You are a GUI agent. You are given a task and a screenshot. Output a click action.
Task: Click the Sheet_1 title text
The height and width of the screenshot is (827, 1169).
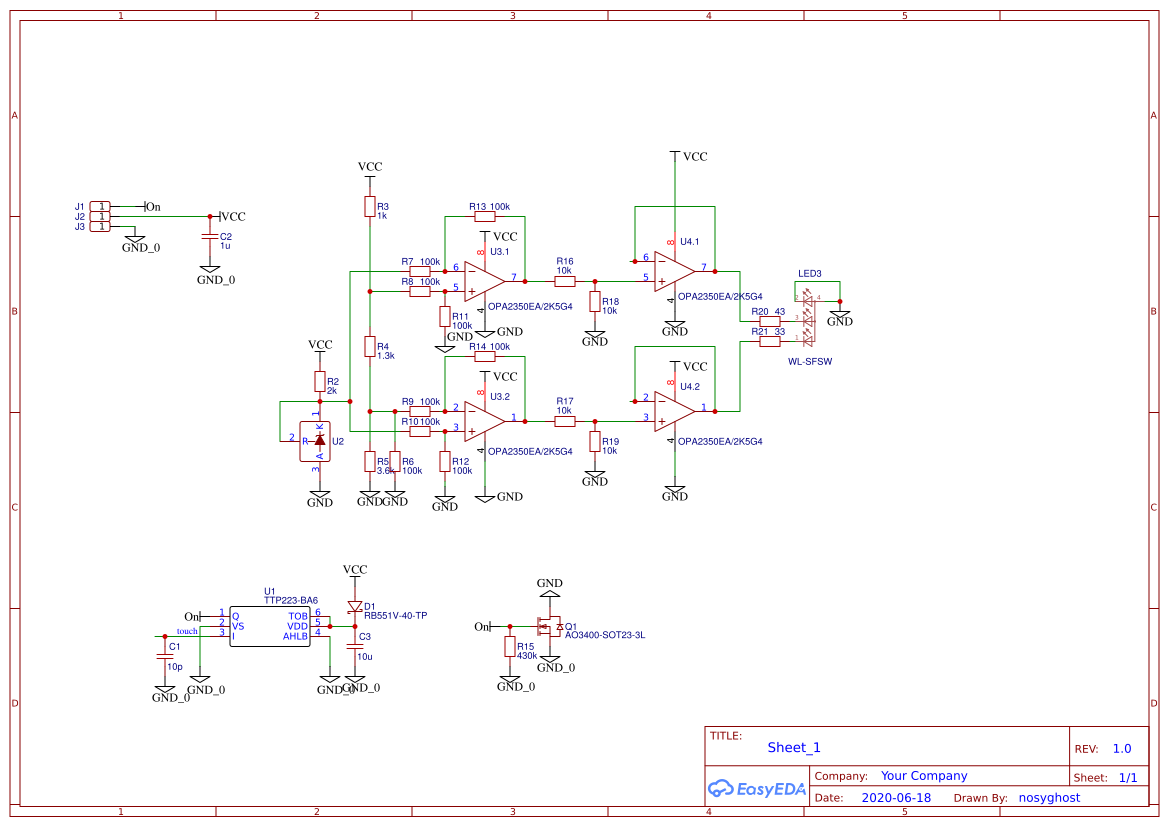click(x=794, y=747)
